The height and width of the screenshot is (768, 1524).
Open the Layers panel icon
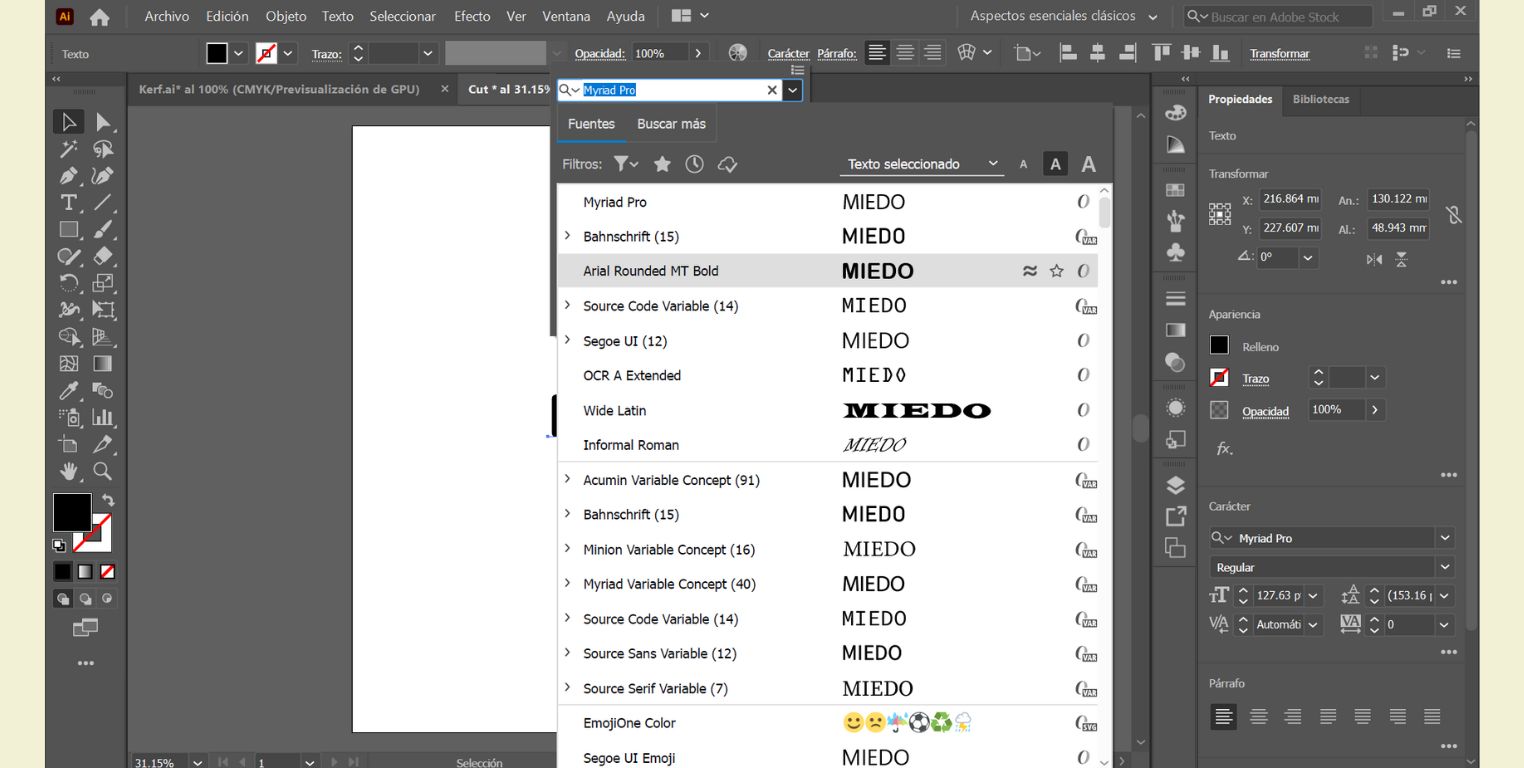pos(1175,486)
